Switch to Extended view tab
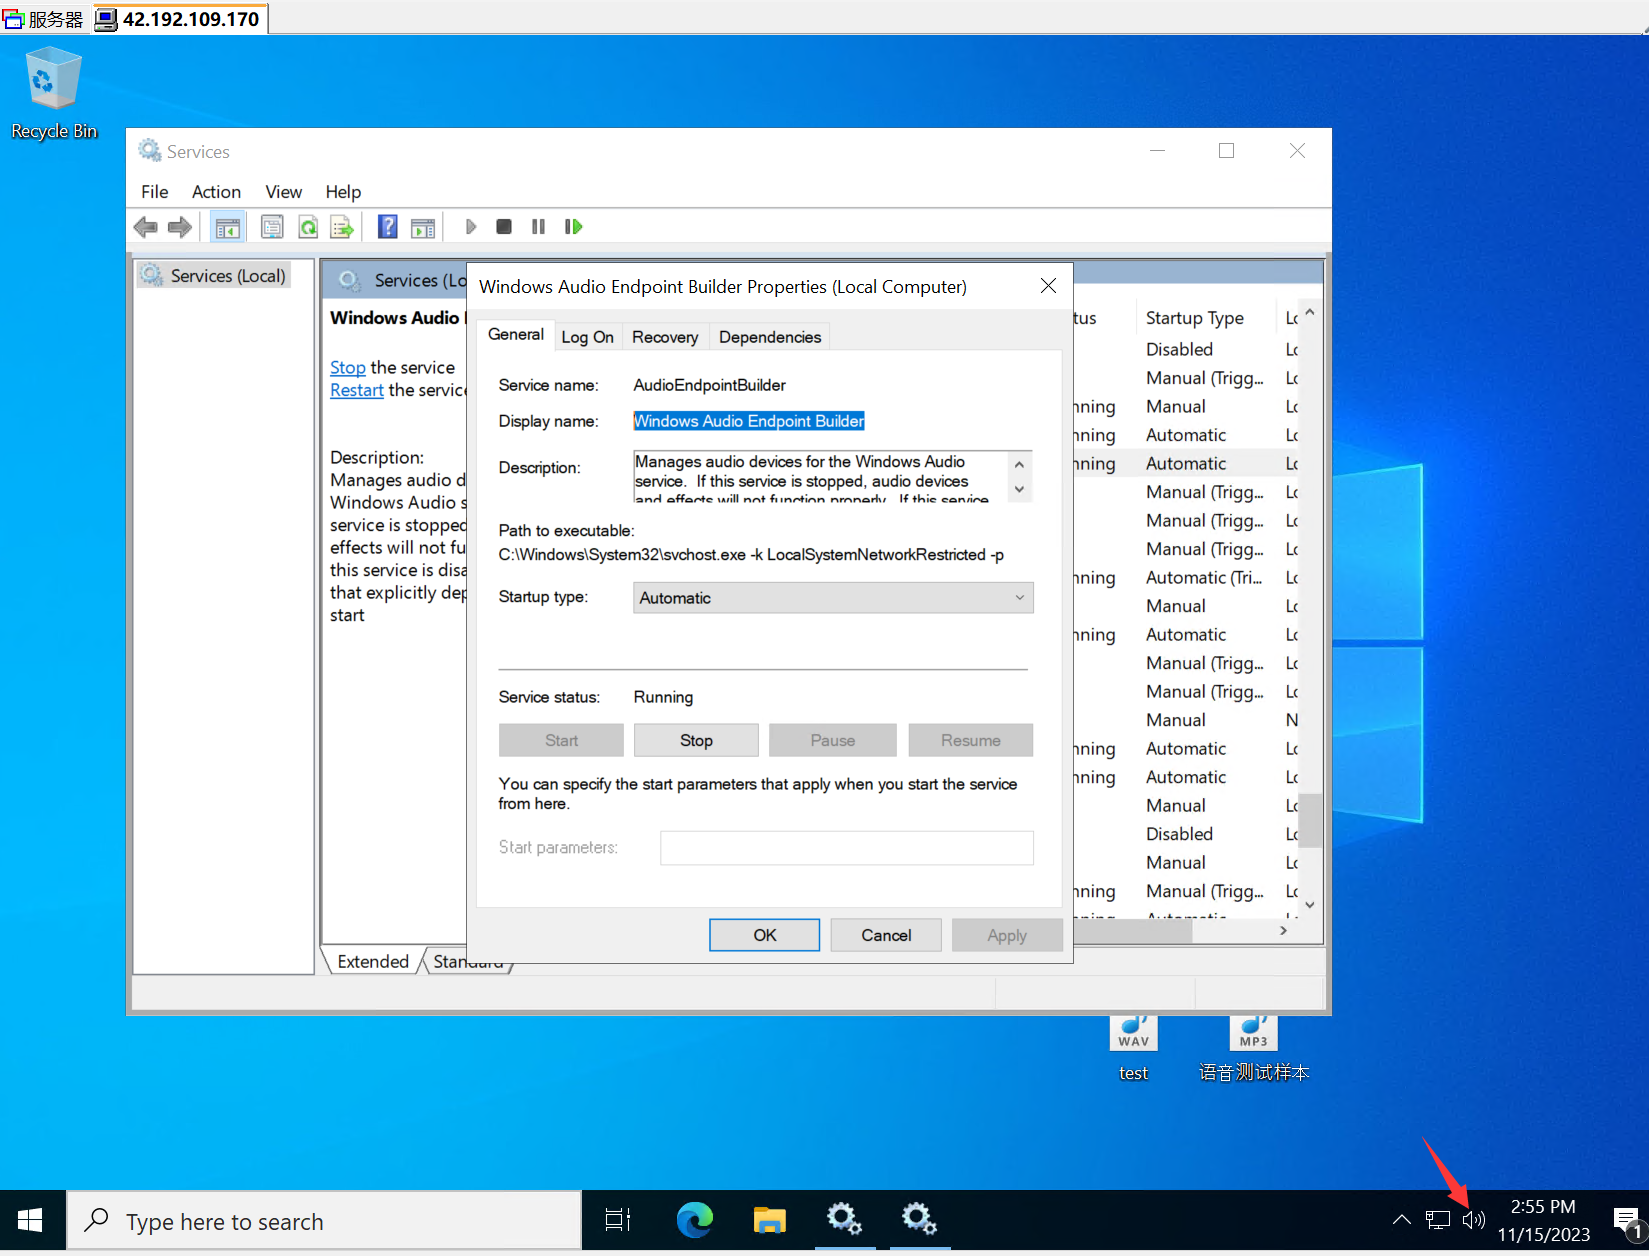 click(x=373, y=962)
